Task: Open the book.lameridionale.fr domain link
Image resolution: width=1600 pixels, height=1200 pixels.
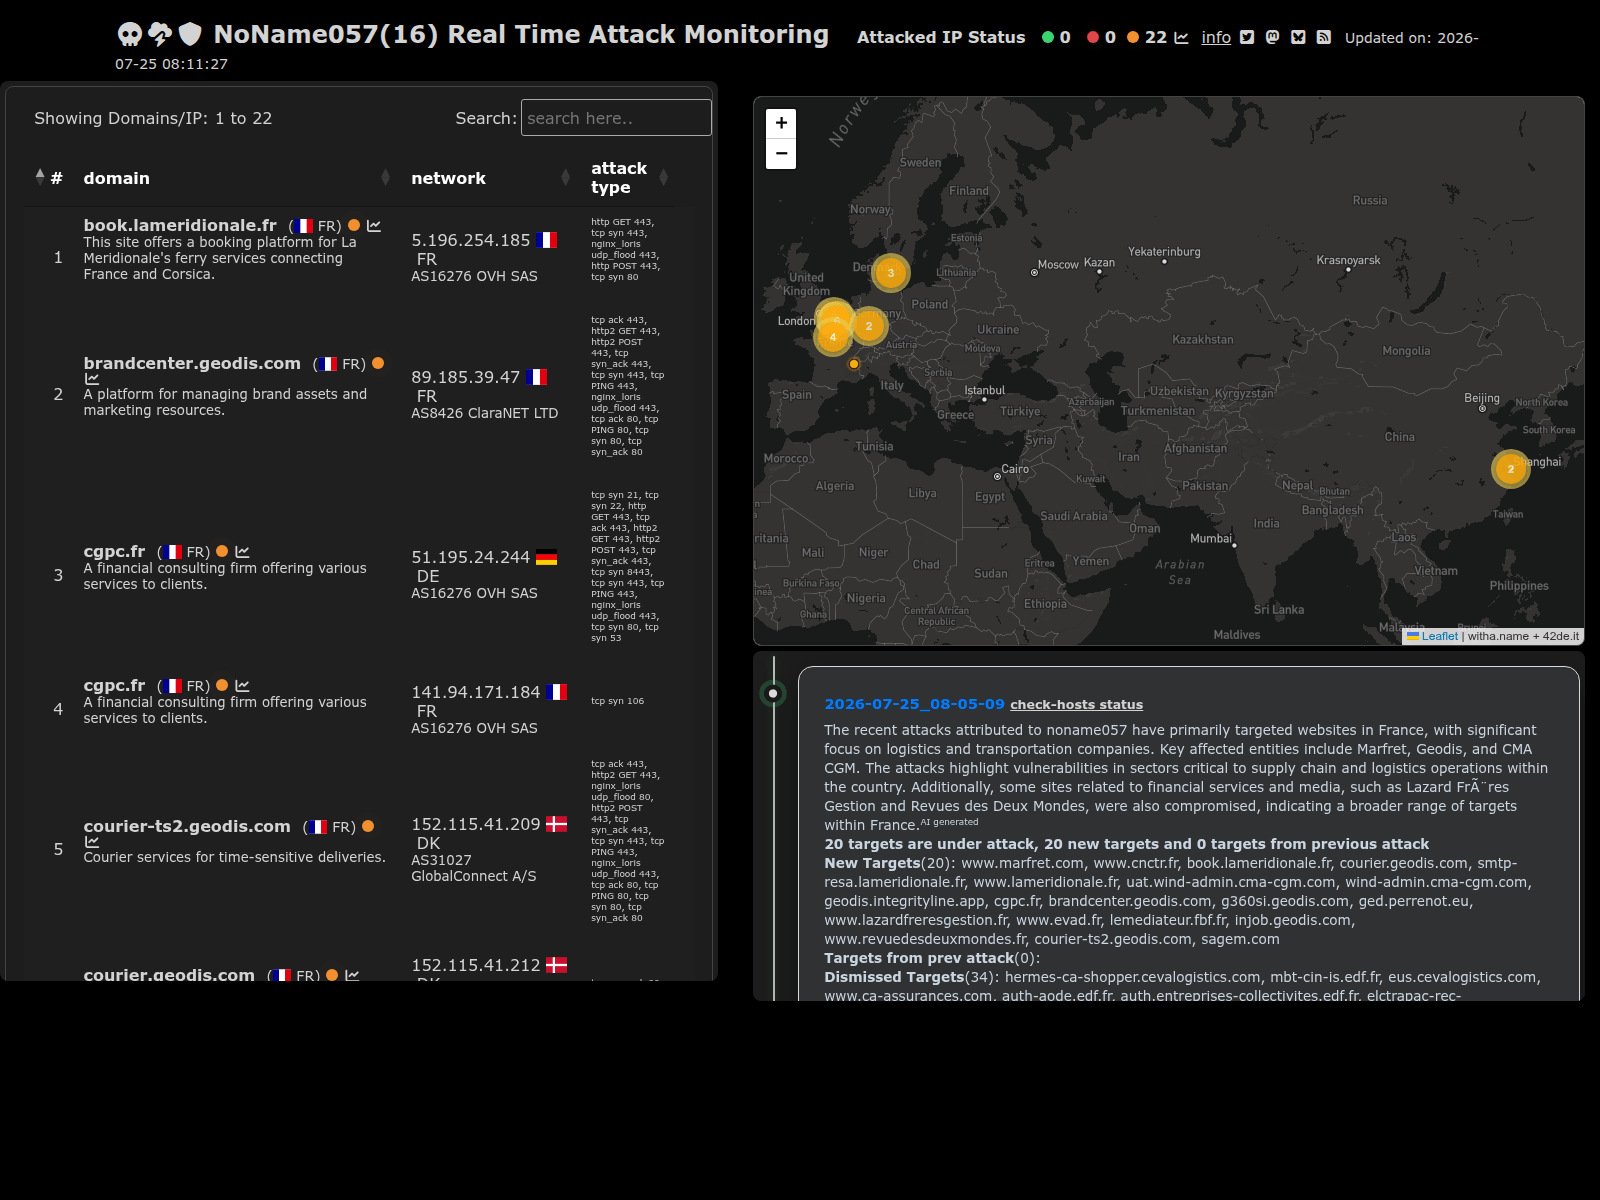Action: (x=180, y=225)
